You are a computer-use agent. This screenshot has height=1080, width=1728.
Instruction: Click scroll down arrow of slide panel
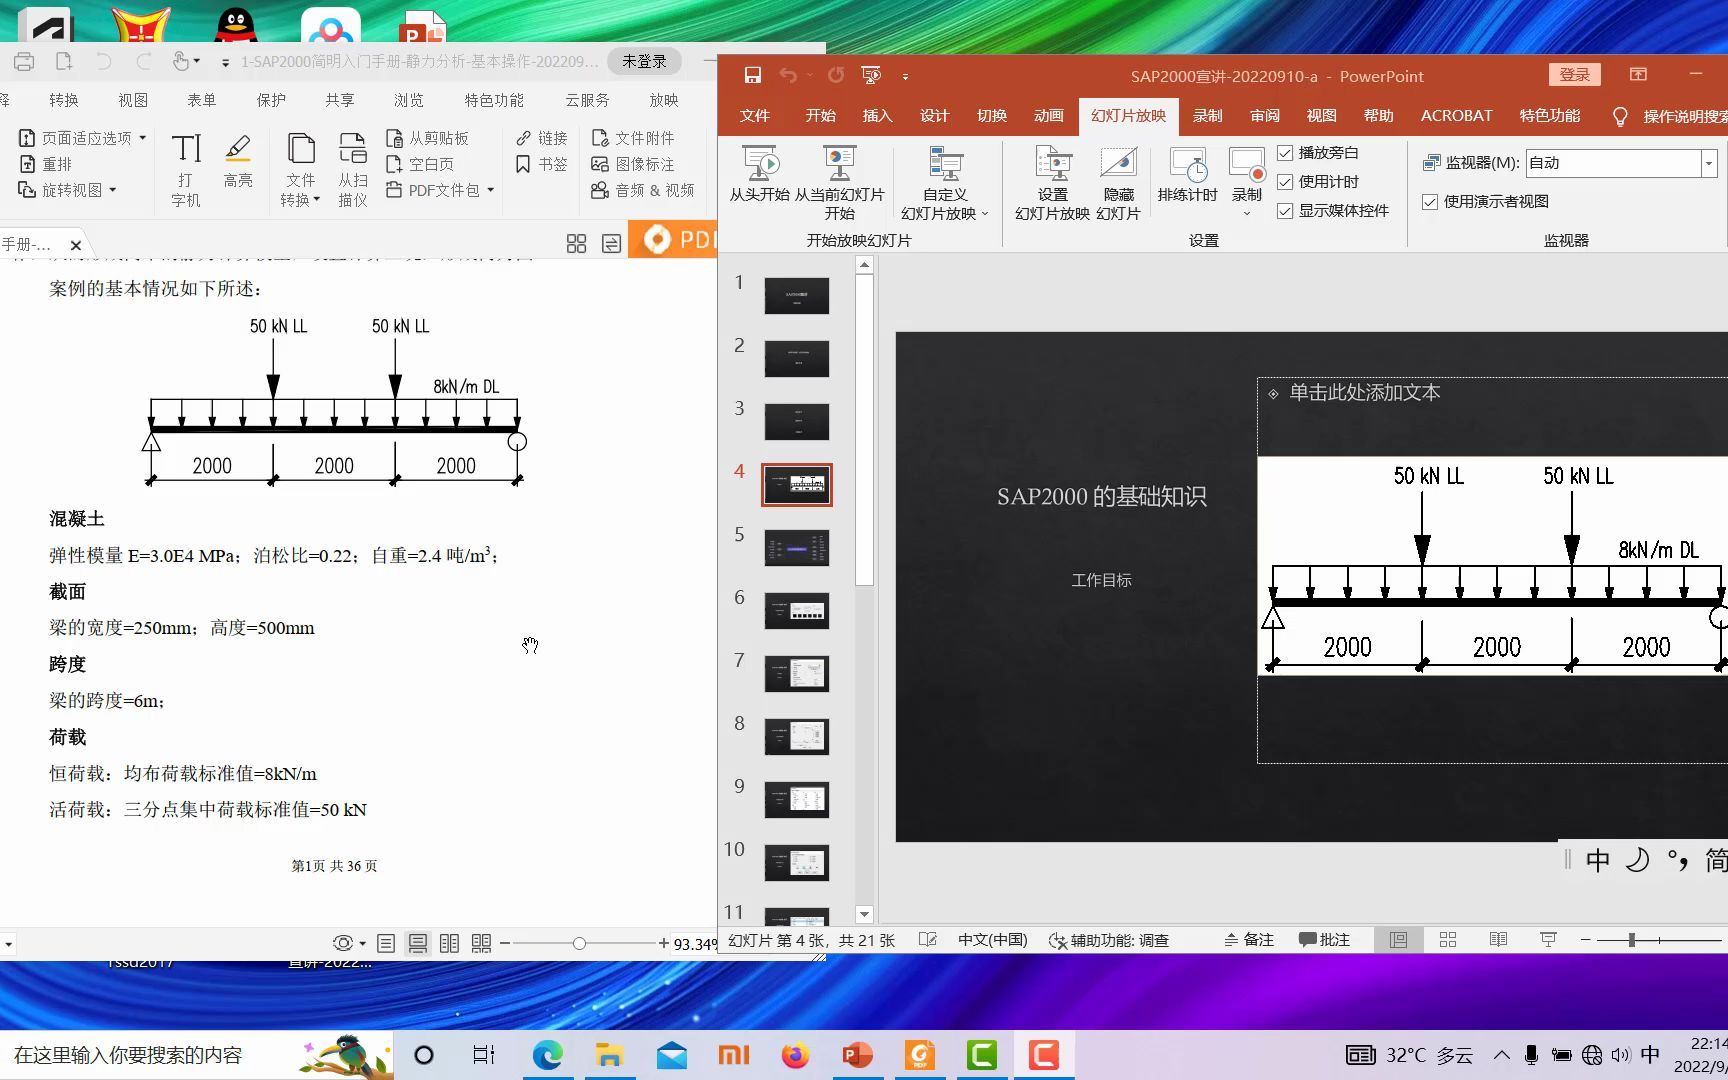[x=864, y=914]
